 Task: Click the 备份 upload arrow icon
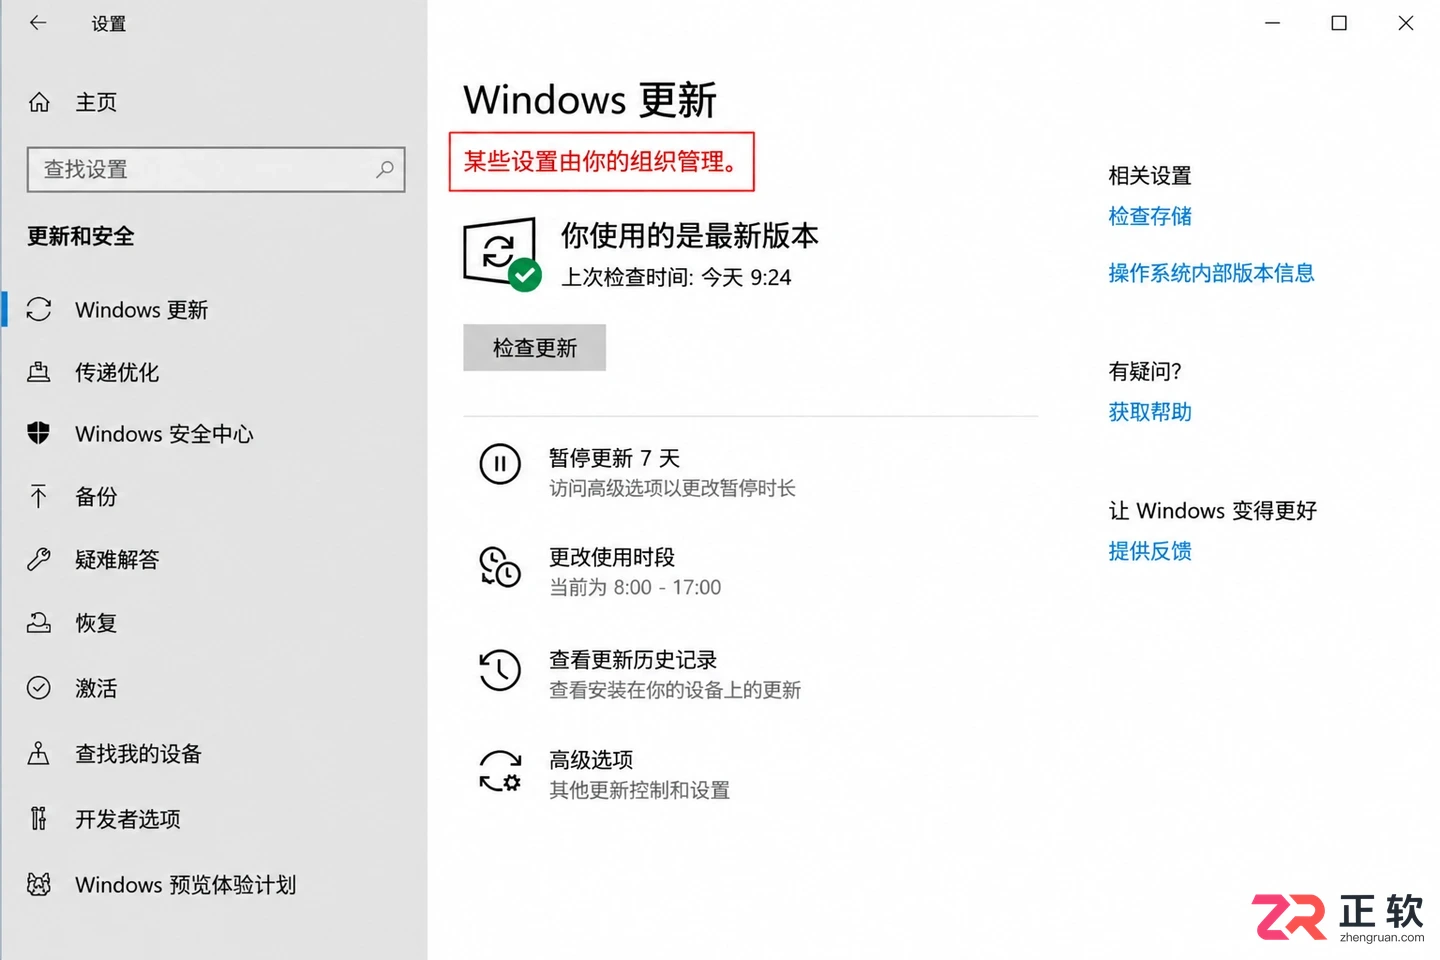coord(39,496)
